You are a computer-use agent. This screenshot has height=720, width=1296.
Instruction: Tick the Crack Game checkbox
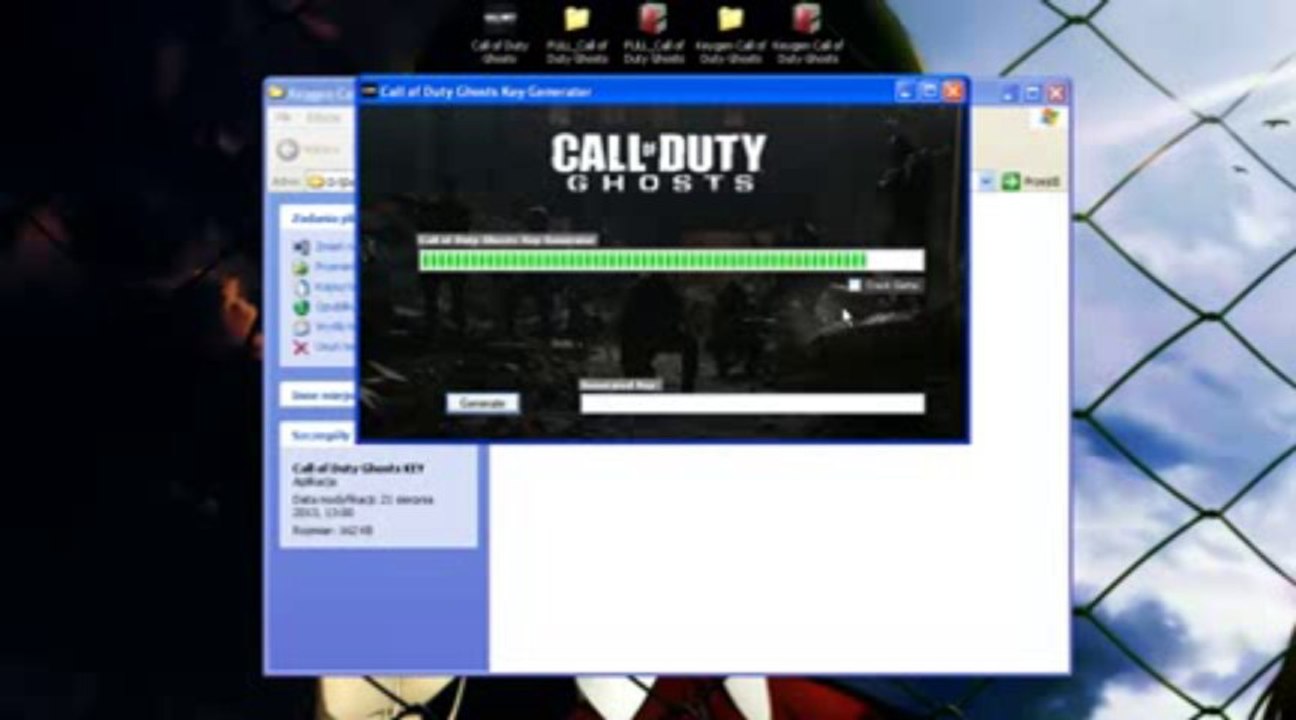854,286
